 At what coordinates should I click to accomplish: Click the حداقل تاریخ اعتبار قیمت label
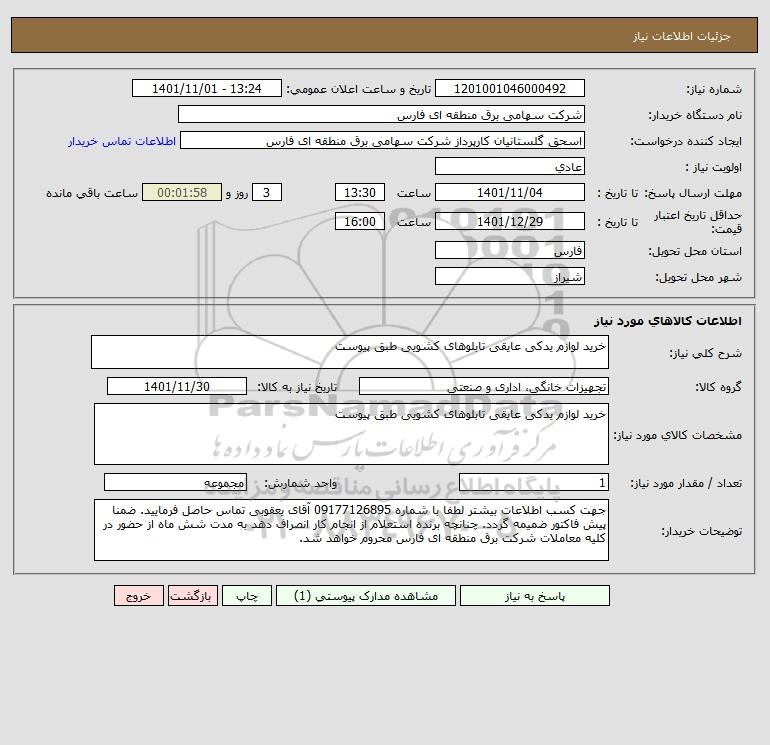click(x=698, y=222)
